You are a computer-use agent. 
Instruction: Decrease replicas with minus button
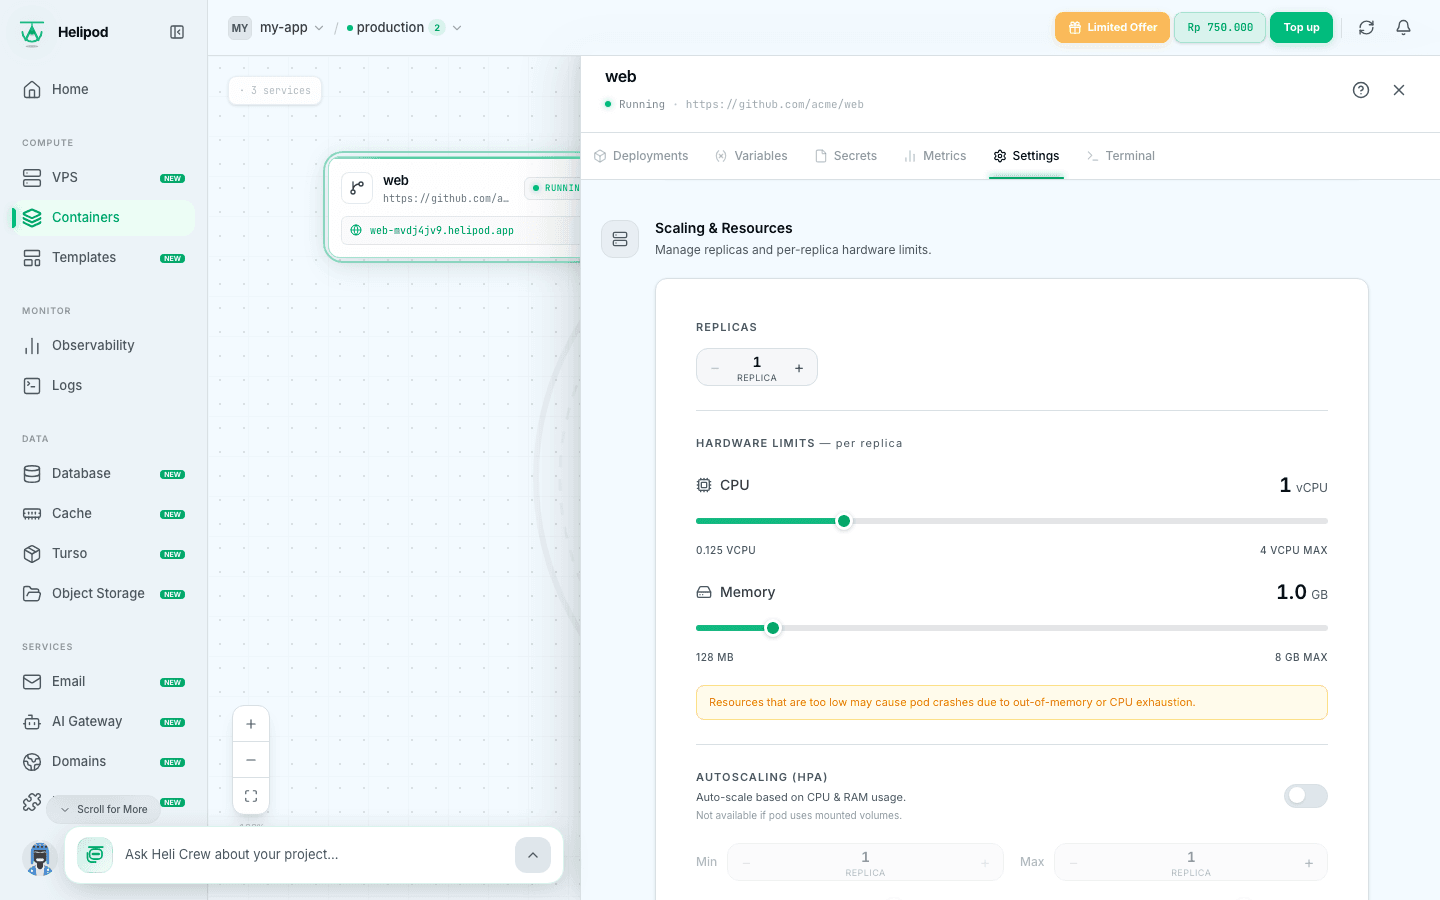(715, 368)
